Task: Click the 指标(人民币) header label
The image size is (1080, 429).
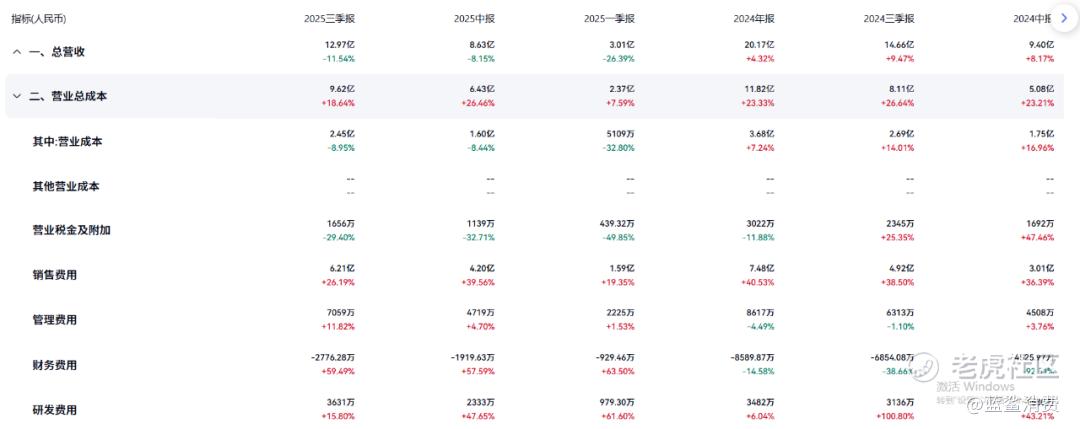Action: click(40, 18)
